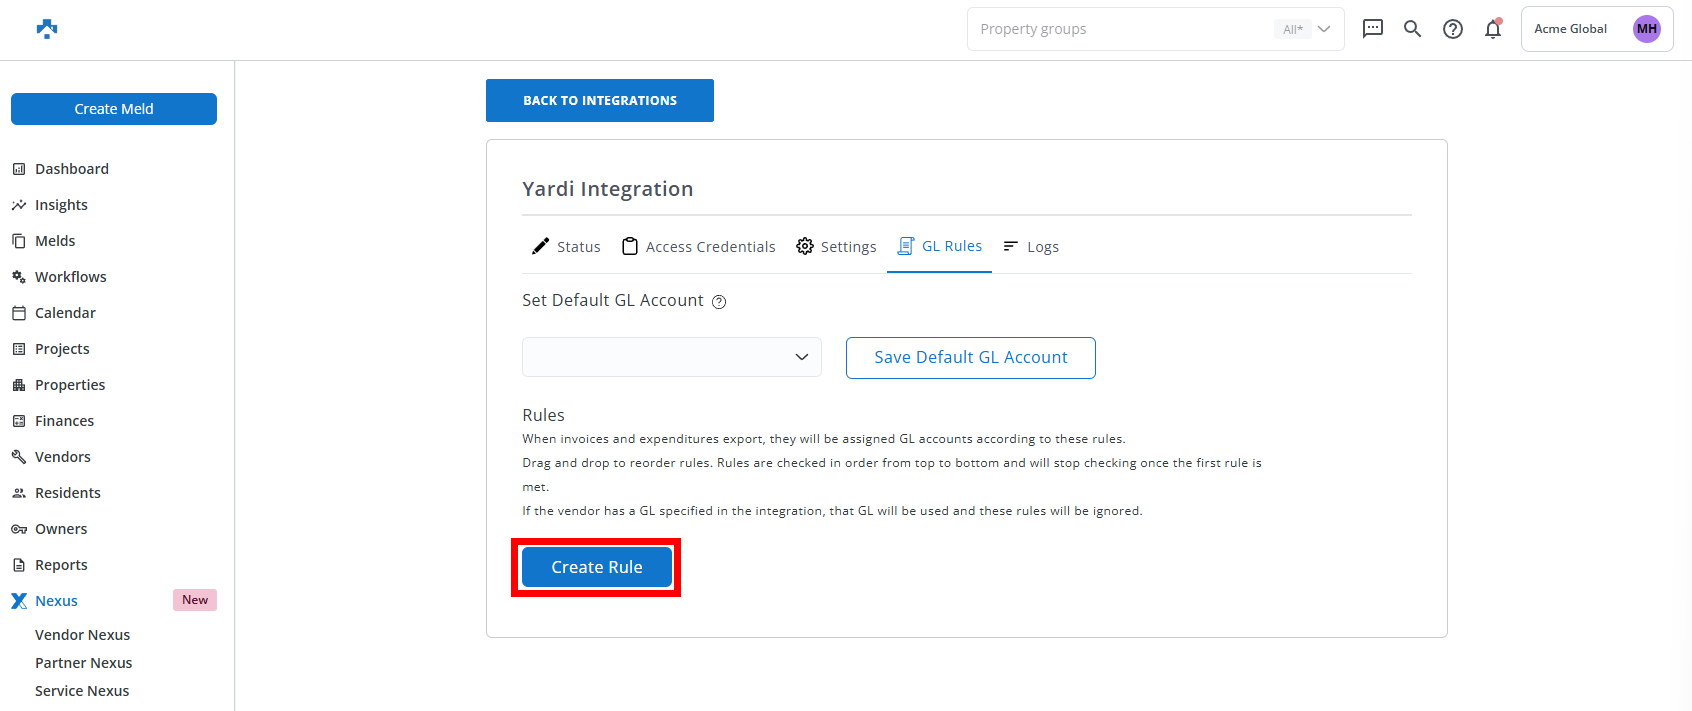Viewport: 1692px width, 711px height.
Task: Open Nexus from the sidebar
Action: click(56, 601)
